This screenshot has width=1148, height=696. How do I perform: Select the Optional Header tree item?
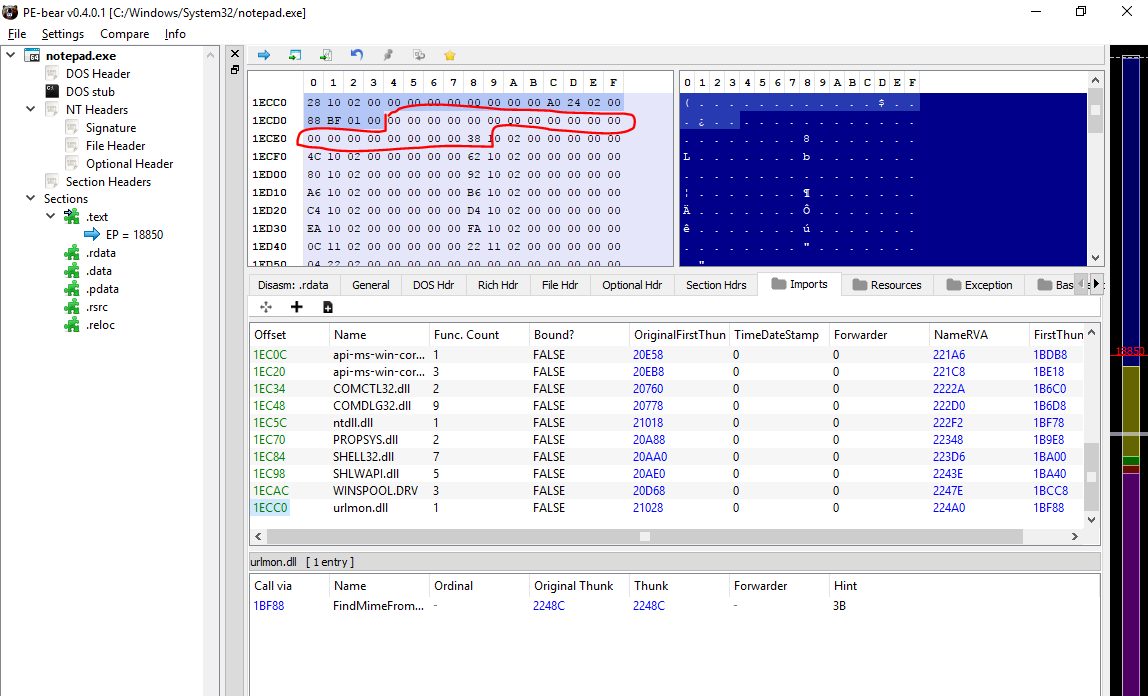[129, 164]
